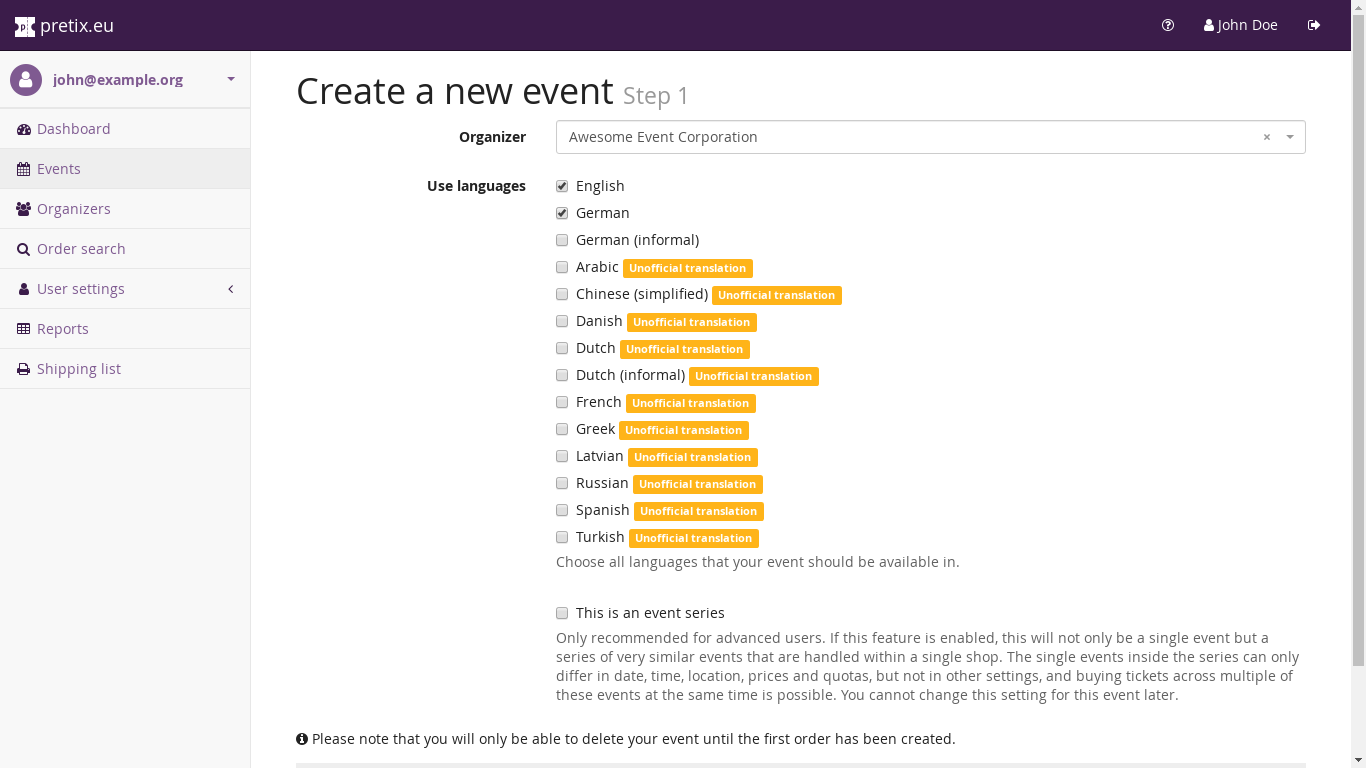The width and height of the screenshot is (1366, 768).
Task: Tick the "This is an event series" checkbox
Action: tap(562, 613)
